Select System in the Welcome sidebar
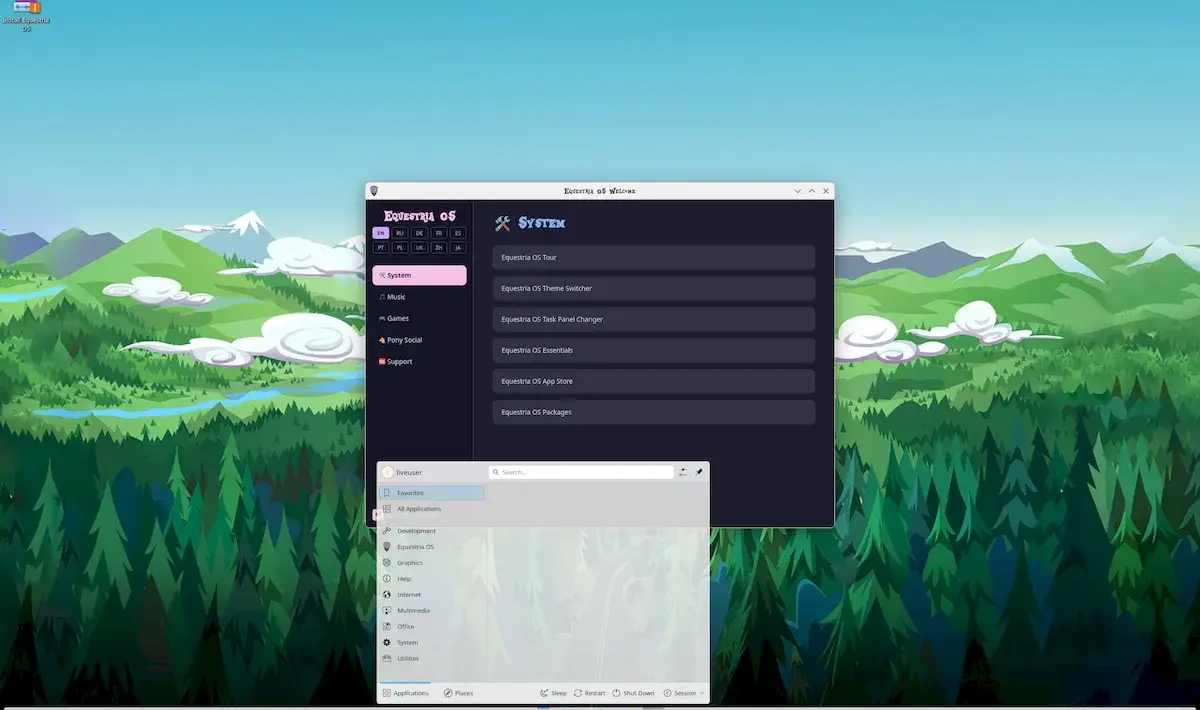 click(x=419, y=275)
